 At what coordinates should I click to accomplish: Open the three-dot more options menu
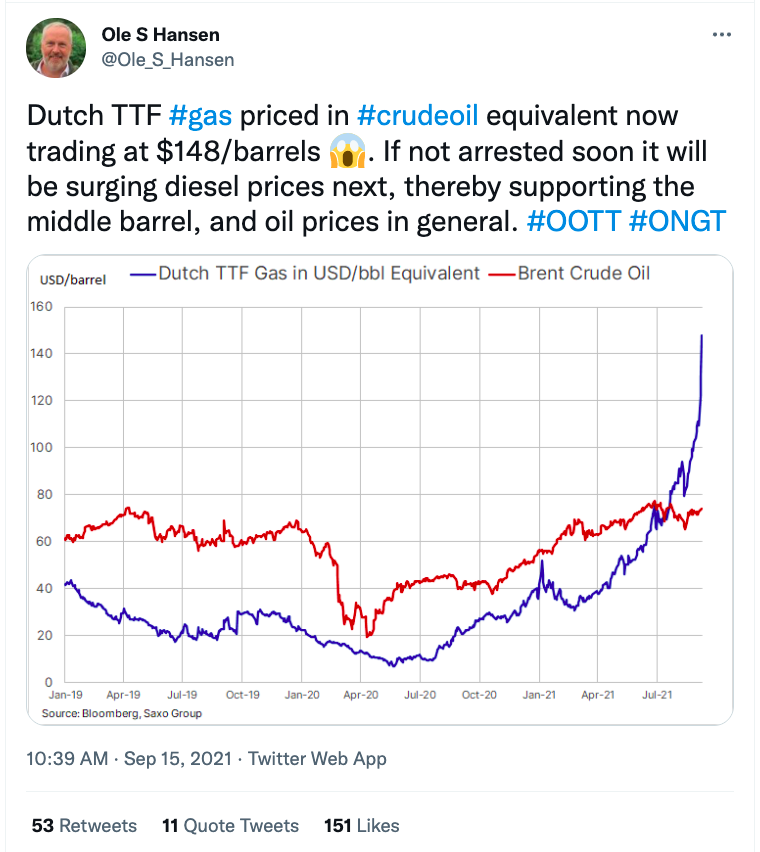click(x=722, y=34)
